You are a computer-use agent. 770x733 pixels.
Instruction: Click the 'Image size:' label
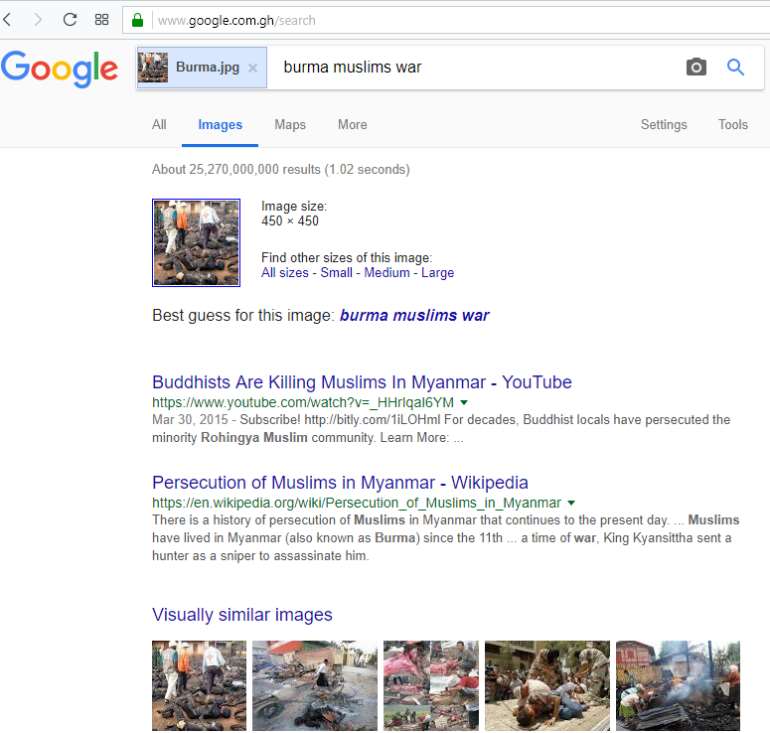pyautogui.click(x=294, y=206)
